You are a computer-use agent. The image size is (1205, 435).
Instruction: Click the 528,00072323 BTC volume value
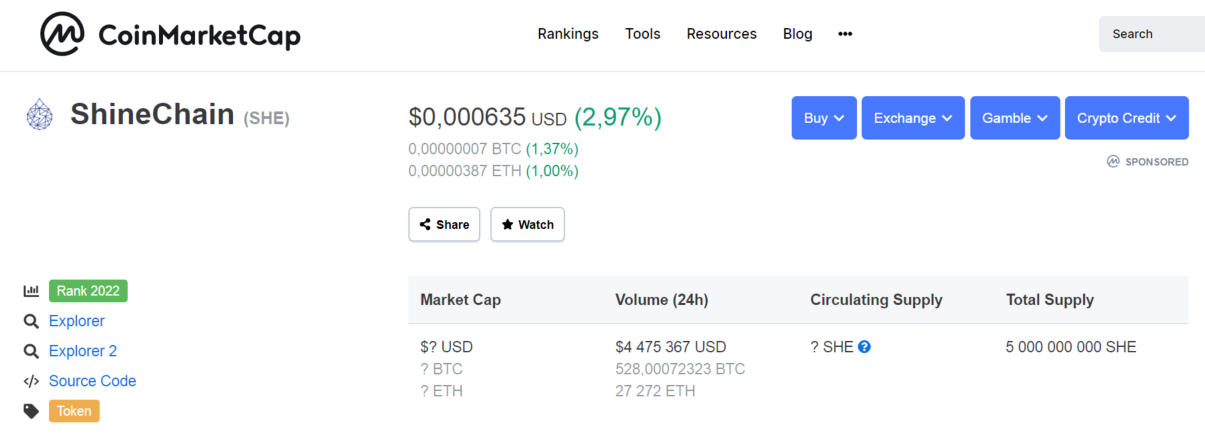click(680, 369)
